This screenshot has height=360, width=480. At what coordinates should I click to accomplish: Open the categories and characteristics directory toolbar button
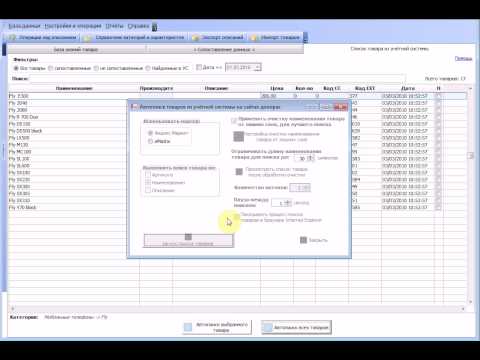(135, 38)
